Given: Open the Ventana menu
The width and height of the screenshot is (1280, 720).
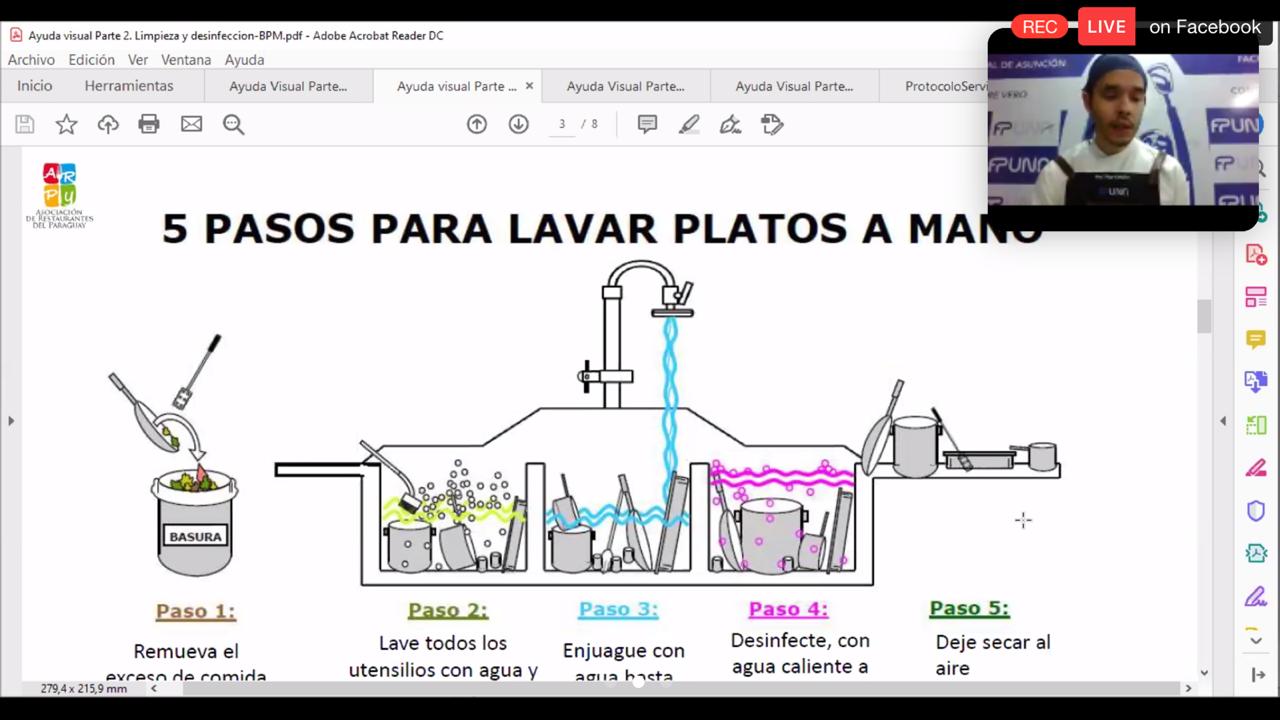Looking at the screenshot, I should click(x=186, y=60).
